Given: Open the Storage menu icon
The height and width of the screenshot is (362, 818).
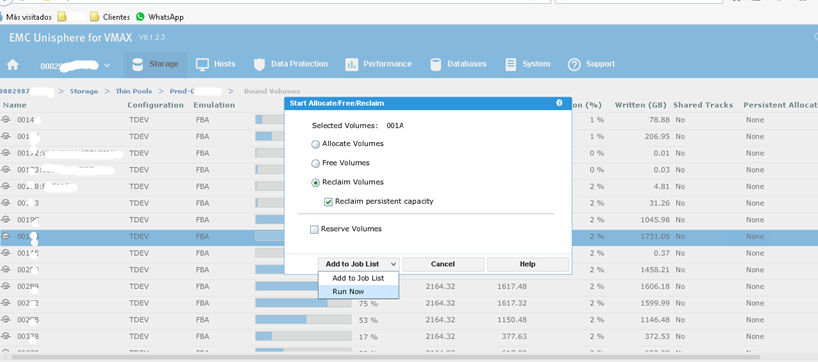Looking at the screenshot, I should click(138, 65).
